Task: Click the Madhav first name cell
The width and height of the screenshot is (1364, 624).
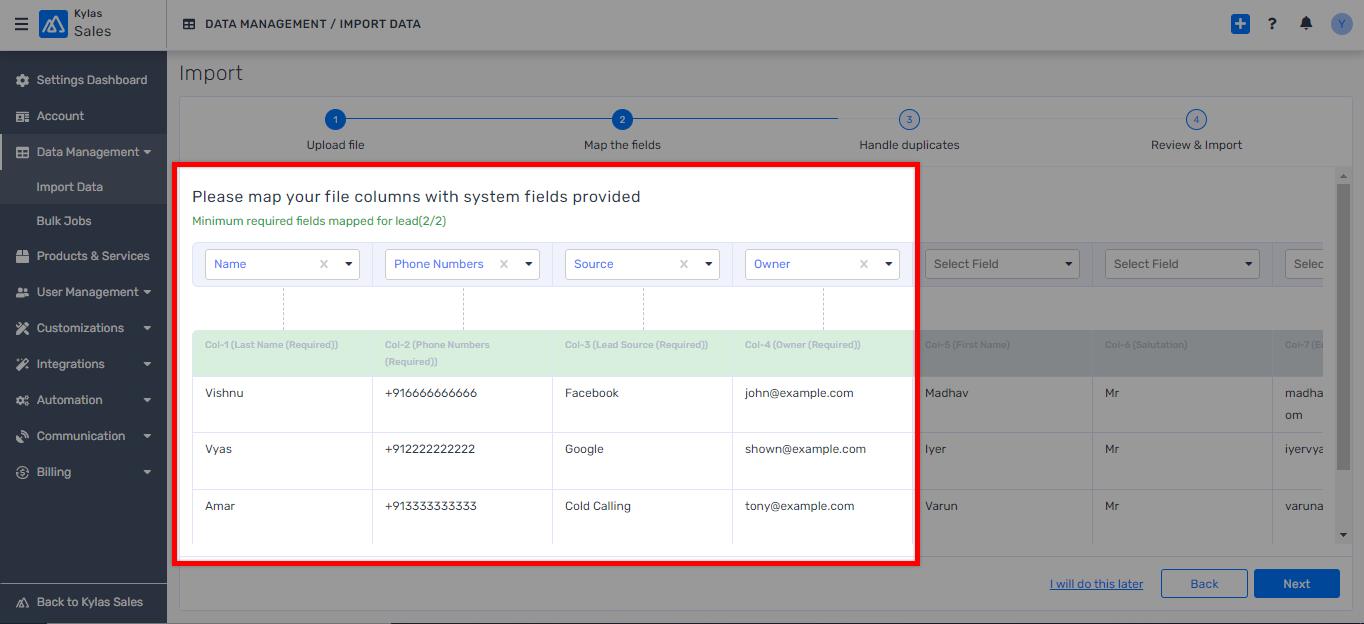Action: [x=1002, y=404]
